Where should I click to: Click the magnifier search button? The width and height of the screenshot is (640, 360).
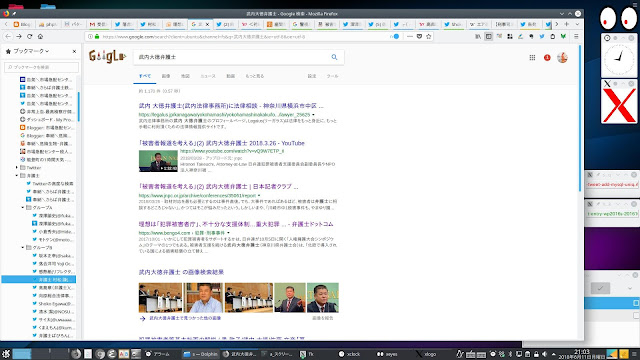click(334, 57)
